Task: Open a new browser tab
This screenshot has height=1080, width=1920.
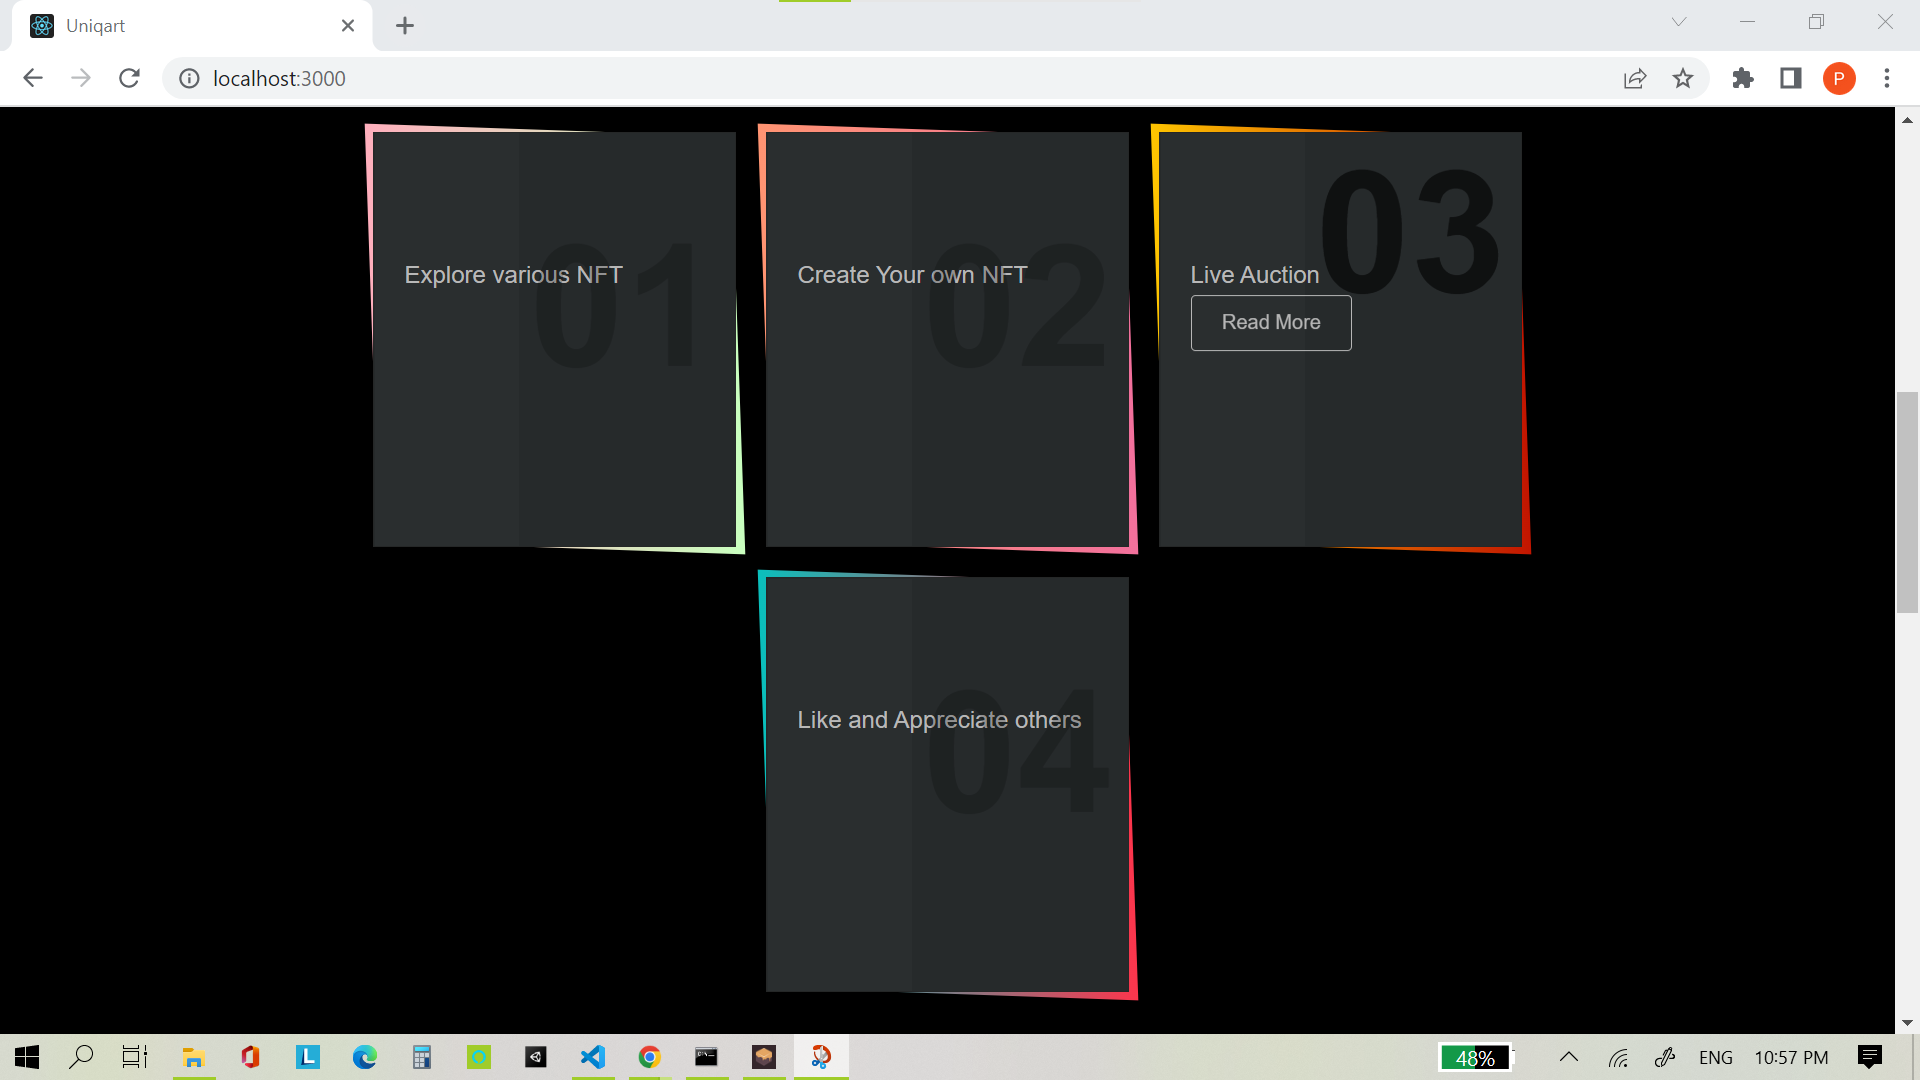Action: click(404, 26)
